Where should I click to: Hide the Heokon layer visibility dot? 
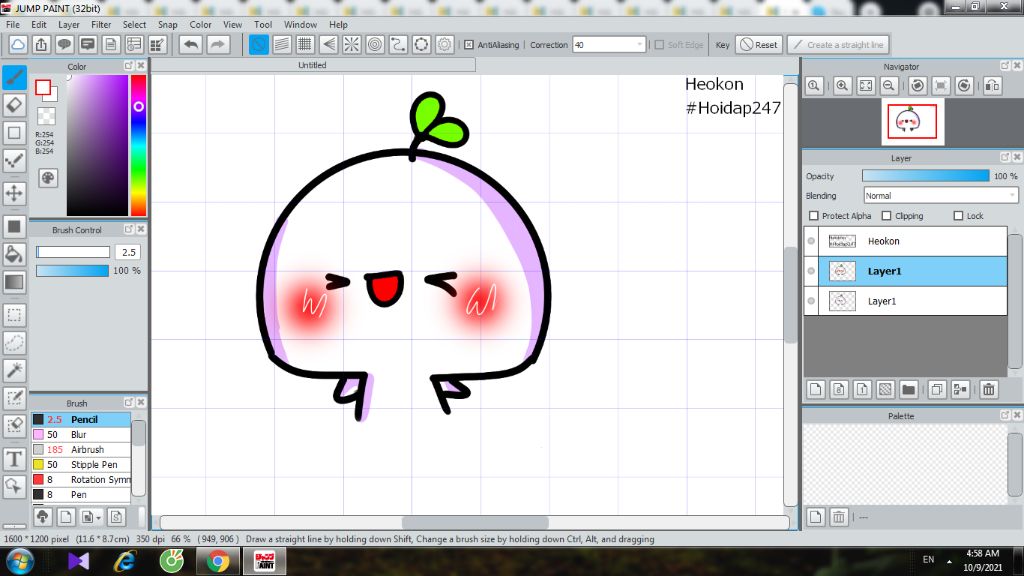[x=811, y=241]
